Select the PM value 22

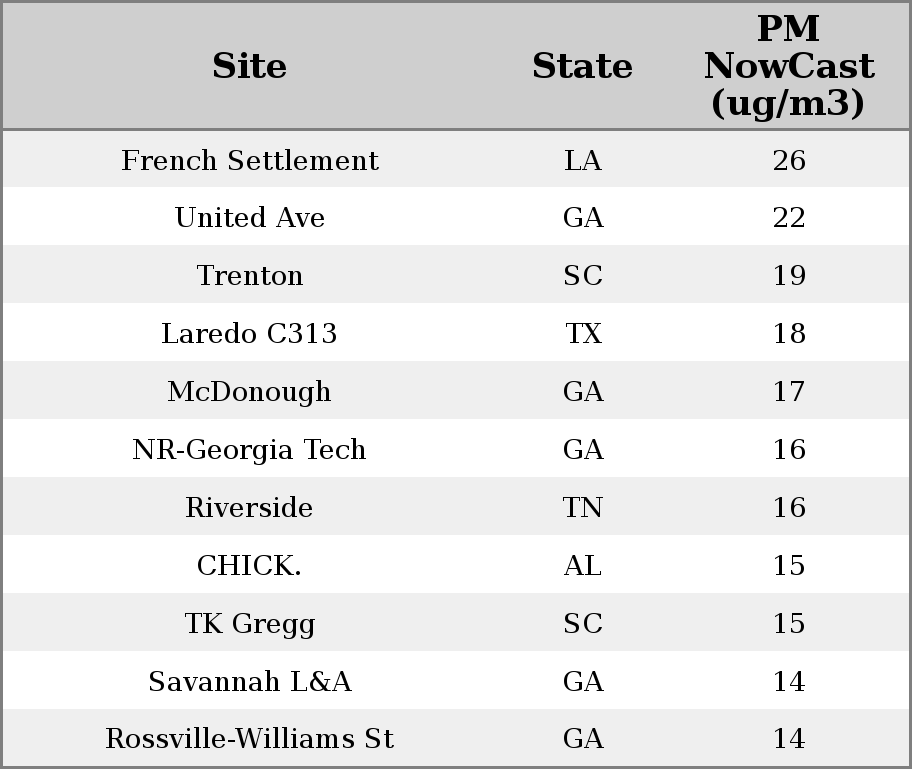tap(788, 218)
